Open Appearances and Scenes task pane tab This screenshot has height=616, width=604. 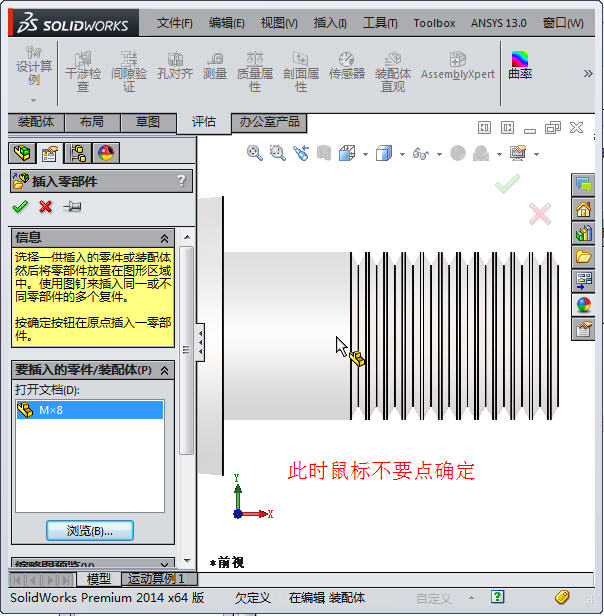coord(584,305)
